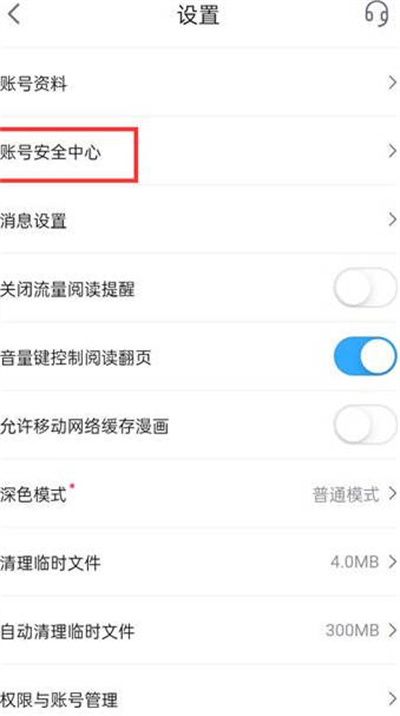Enable 关闭流量阅读提醒 switch
The height and width of the screenshot is (716, 400).
click(365, 288)
